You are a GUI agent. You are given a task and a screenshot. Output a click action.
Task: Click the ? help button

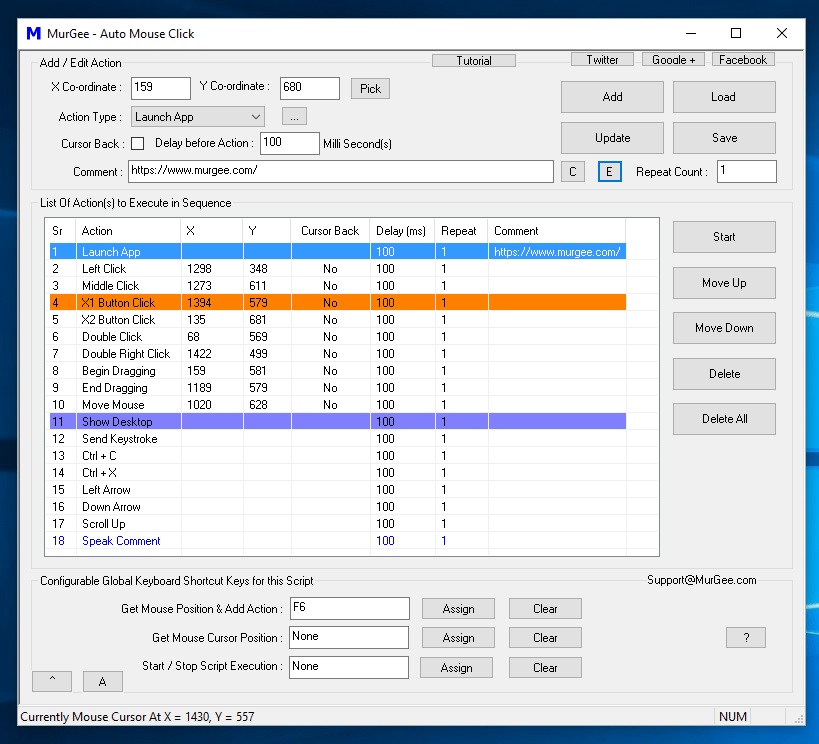click(745, 637)
